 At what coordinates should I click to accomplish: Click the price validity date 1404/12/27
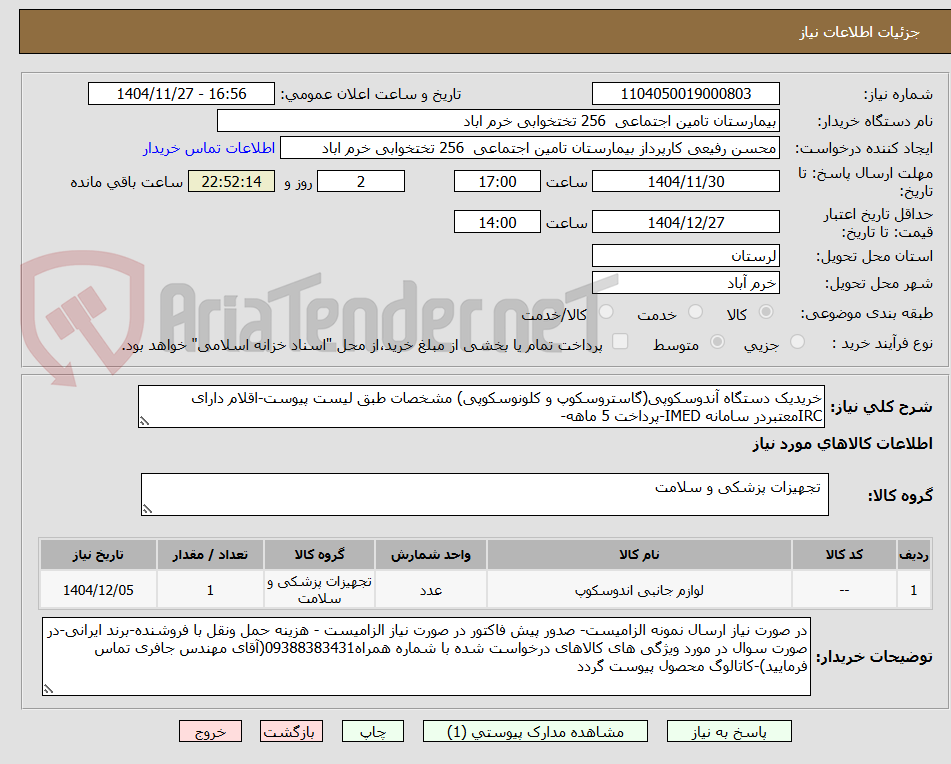pos(685,222)
